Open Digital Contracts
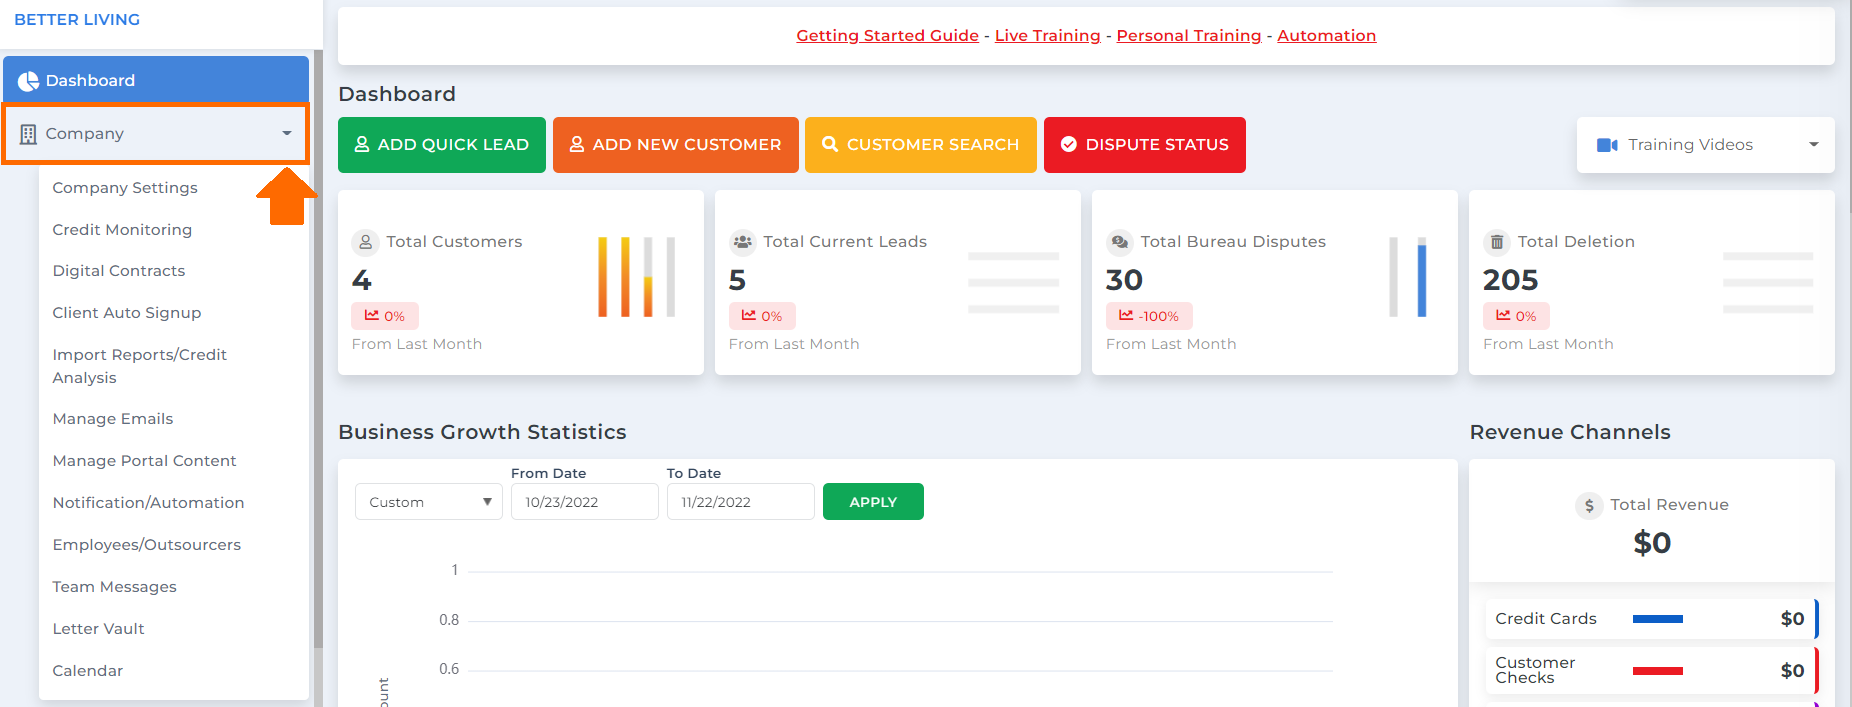This screenshot has height=707, width=1852. pos(119,271)
